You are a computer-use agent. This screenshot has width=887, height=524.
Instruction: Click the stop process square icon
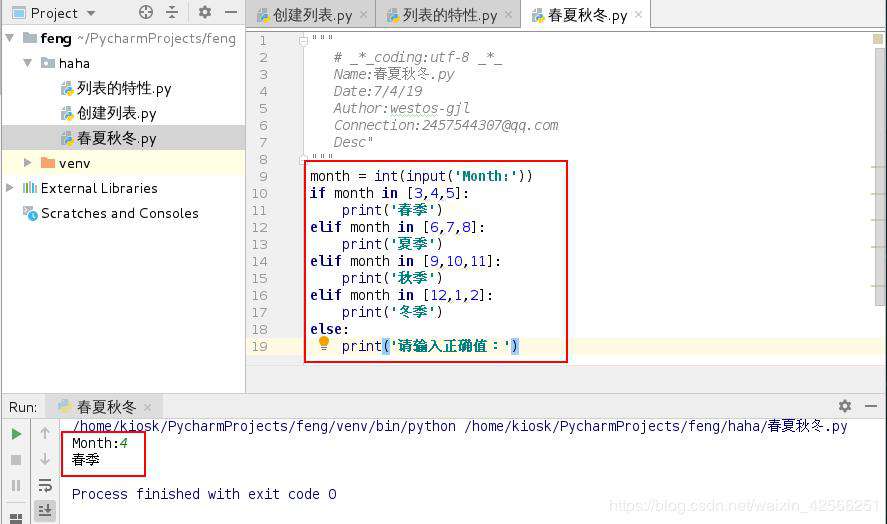16,459
